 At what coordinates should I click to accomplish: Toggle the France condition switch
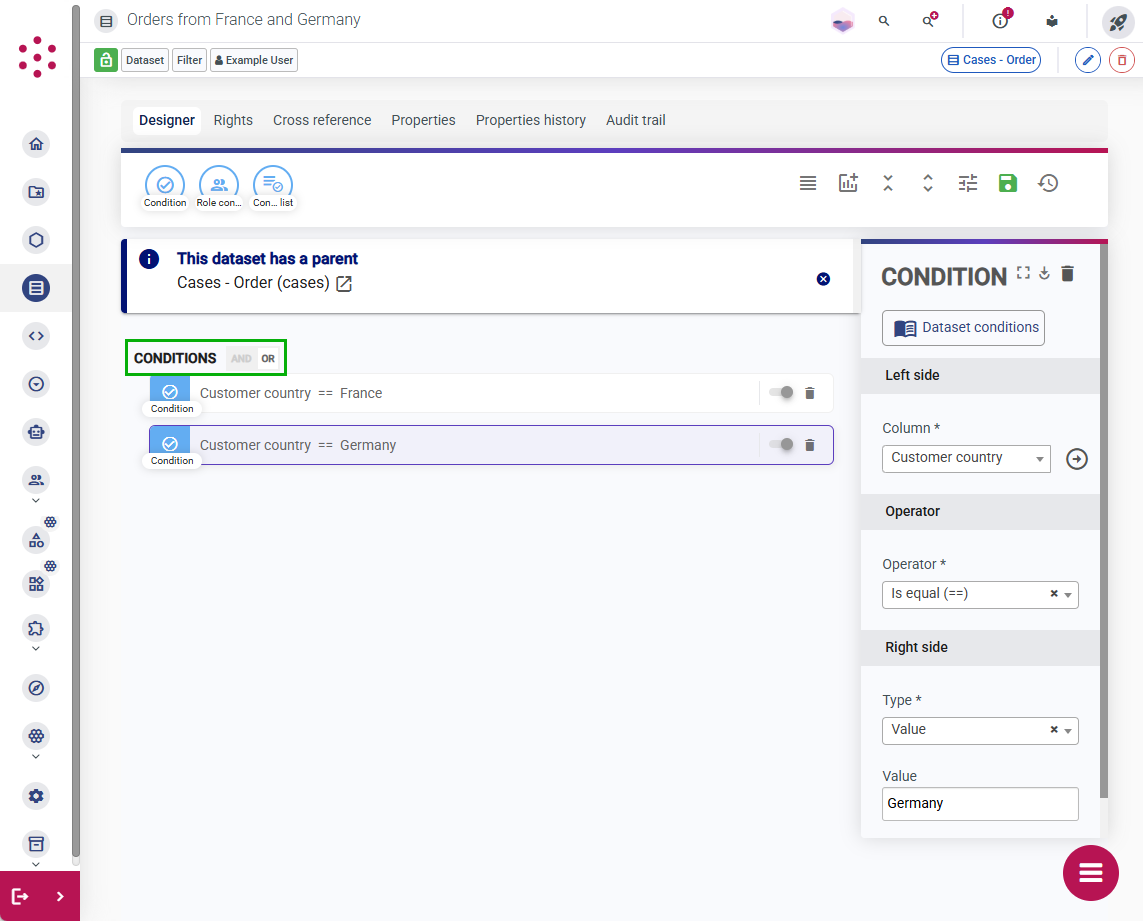(x=781, y=392)
